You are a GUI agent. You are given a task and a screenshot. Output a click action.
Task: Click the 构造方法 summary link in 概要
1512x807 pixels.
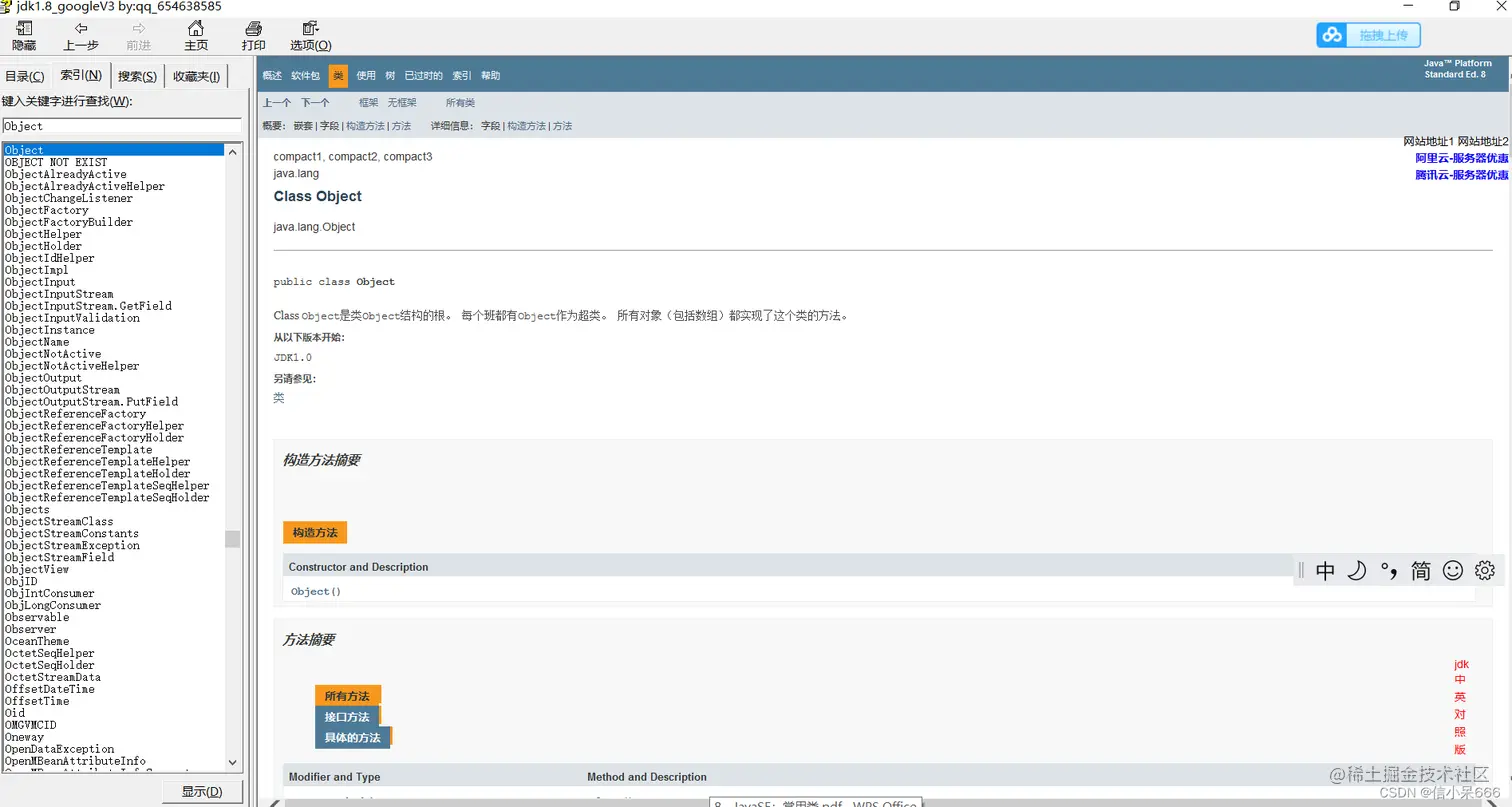pos(365,126)
